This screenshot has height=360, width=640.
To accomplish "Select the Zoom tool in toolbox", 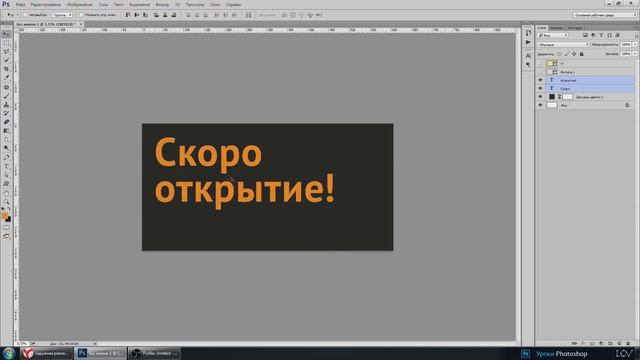I will pyautogui.click(x=6, y=202).
